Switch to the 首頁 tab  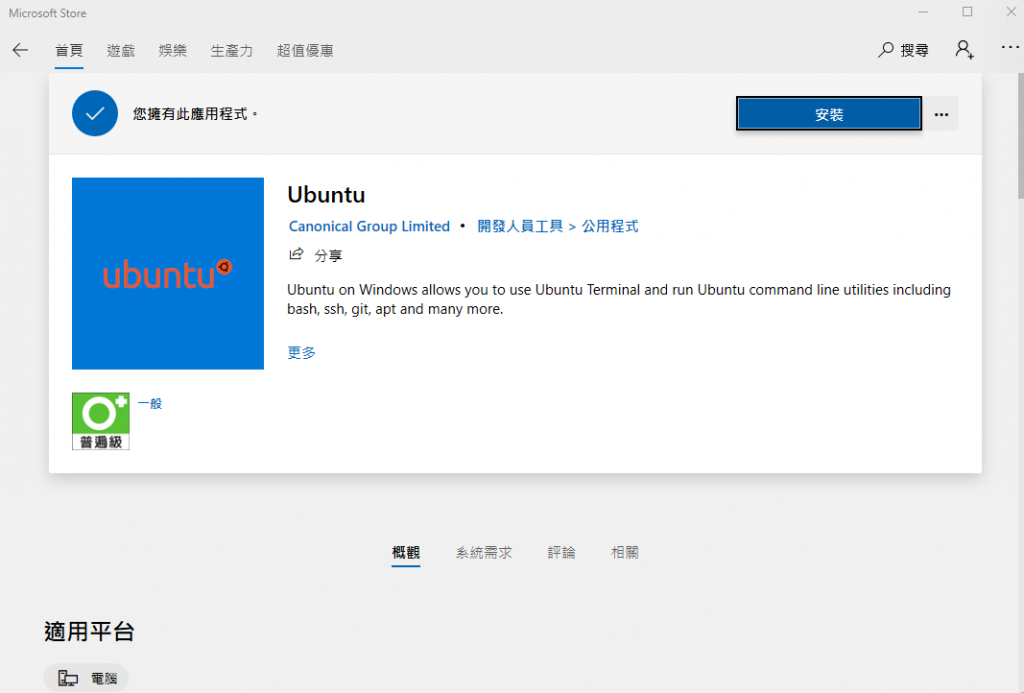point(69,50)
